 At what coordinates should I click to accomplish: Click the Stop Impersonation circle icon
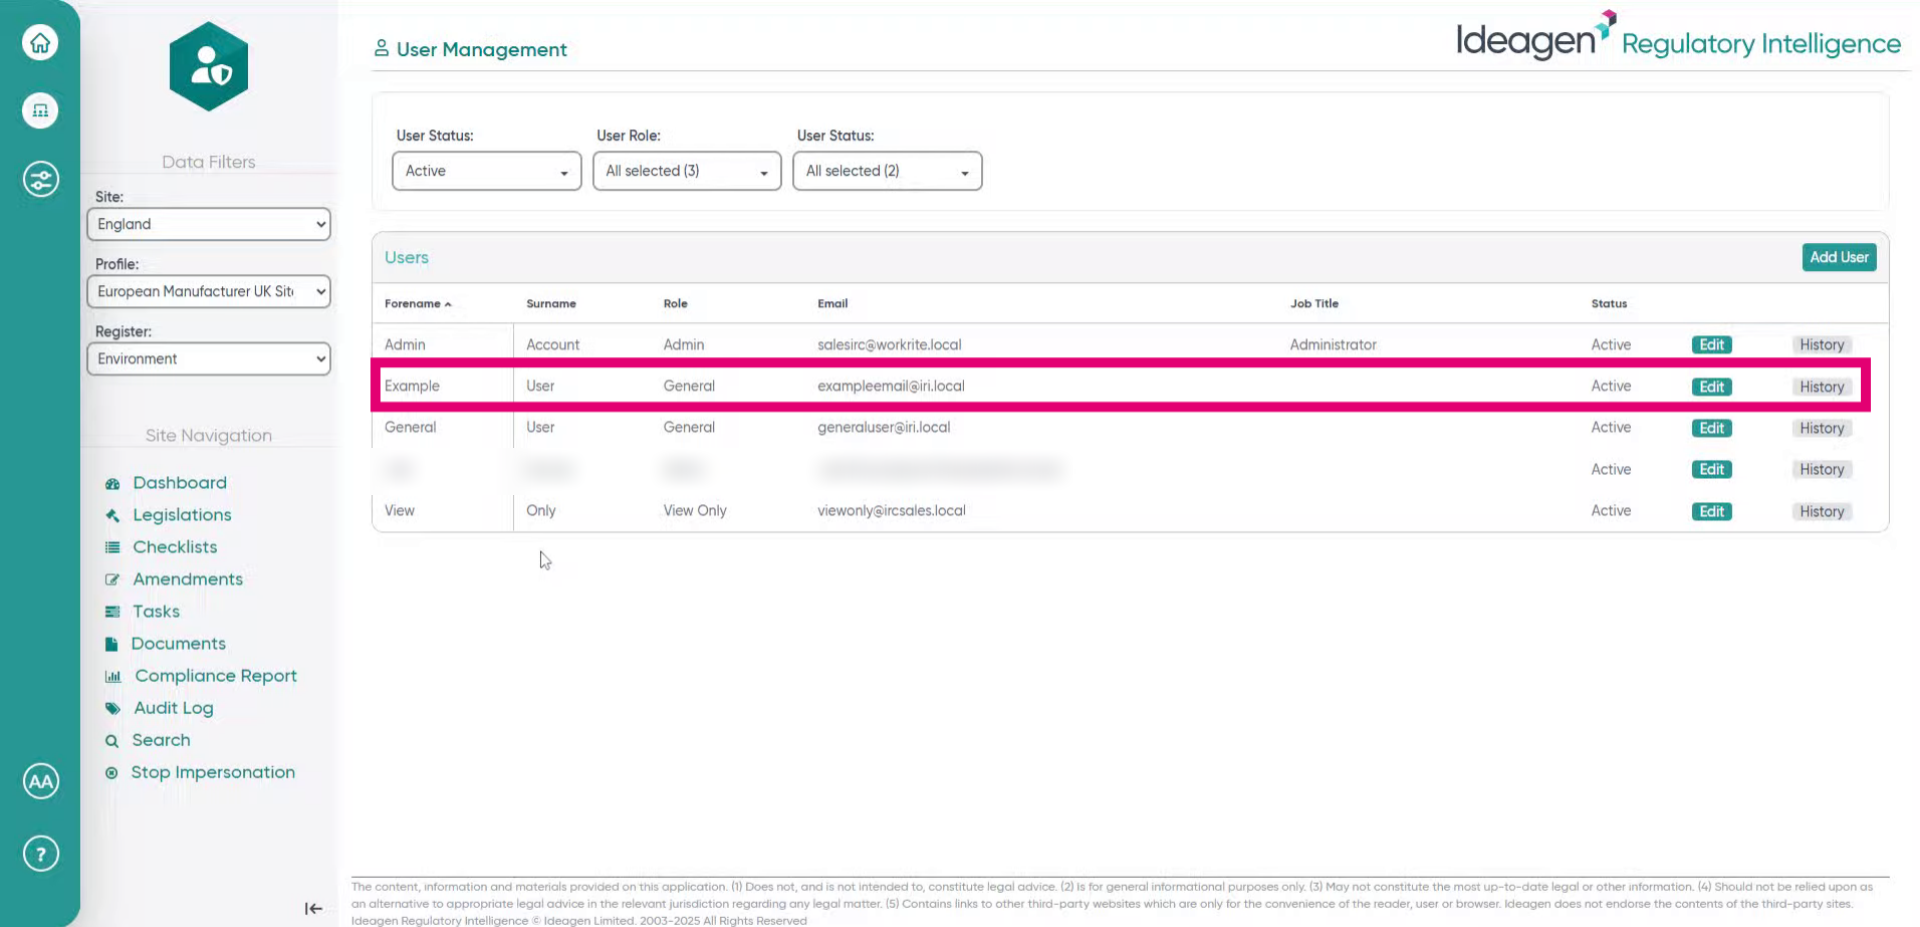tap(111, 773)
